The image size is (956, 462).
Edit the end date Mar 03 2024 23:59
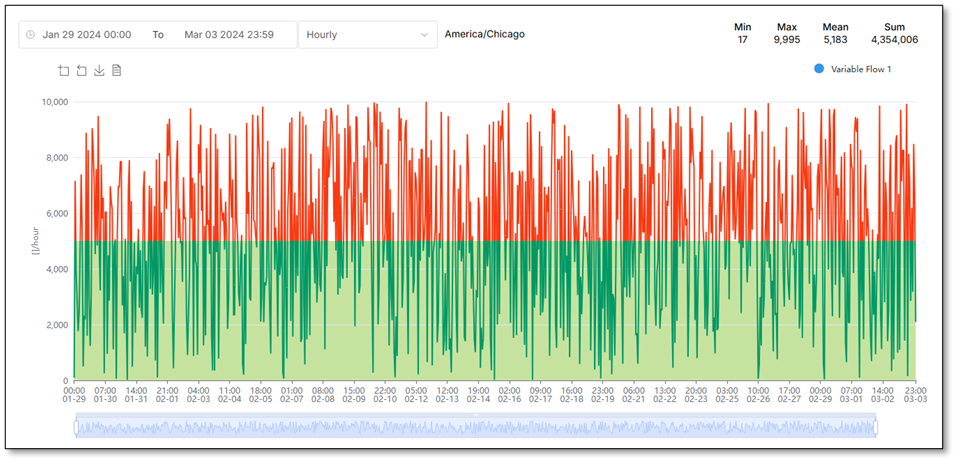coord(229,35)
